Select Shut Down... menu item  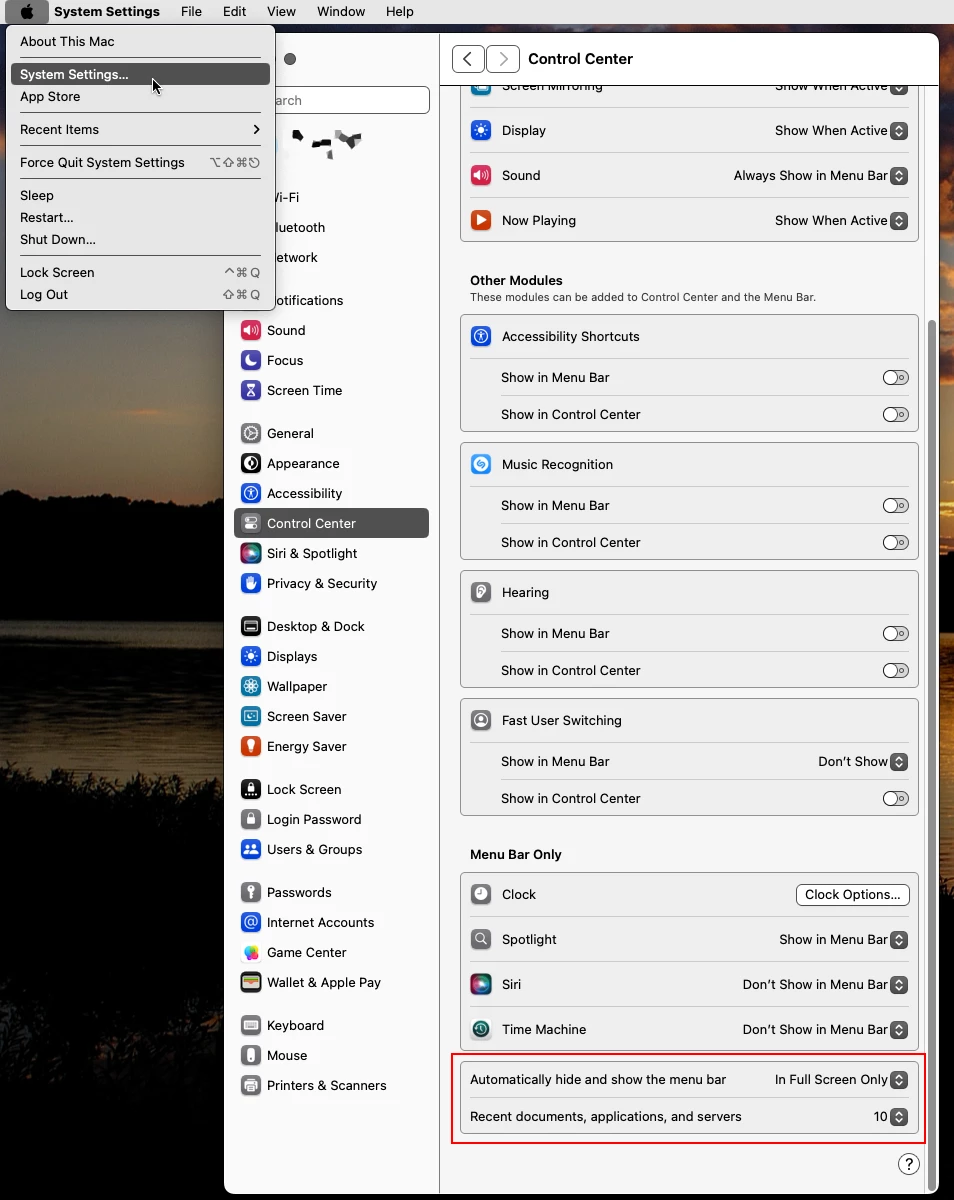pos(140,239)
